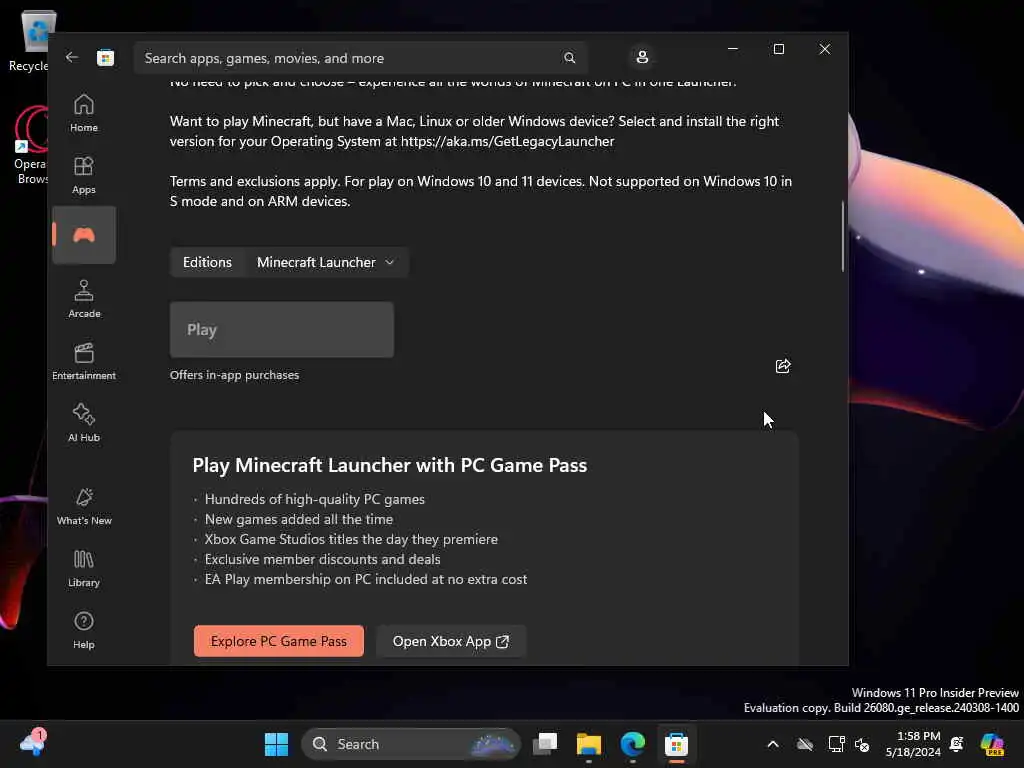Image resolution: width=1024 pixels, height=768 pixels.
Task: Click 'New games added all the time' bullet
Action: [299, 519]
